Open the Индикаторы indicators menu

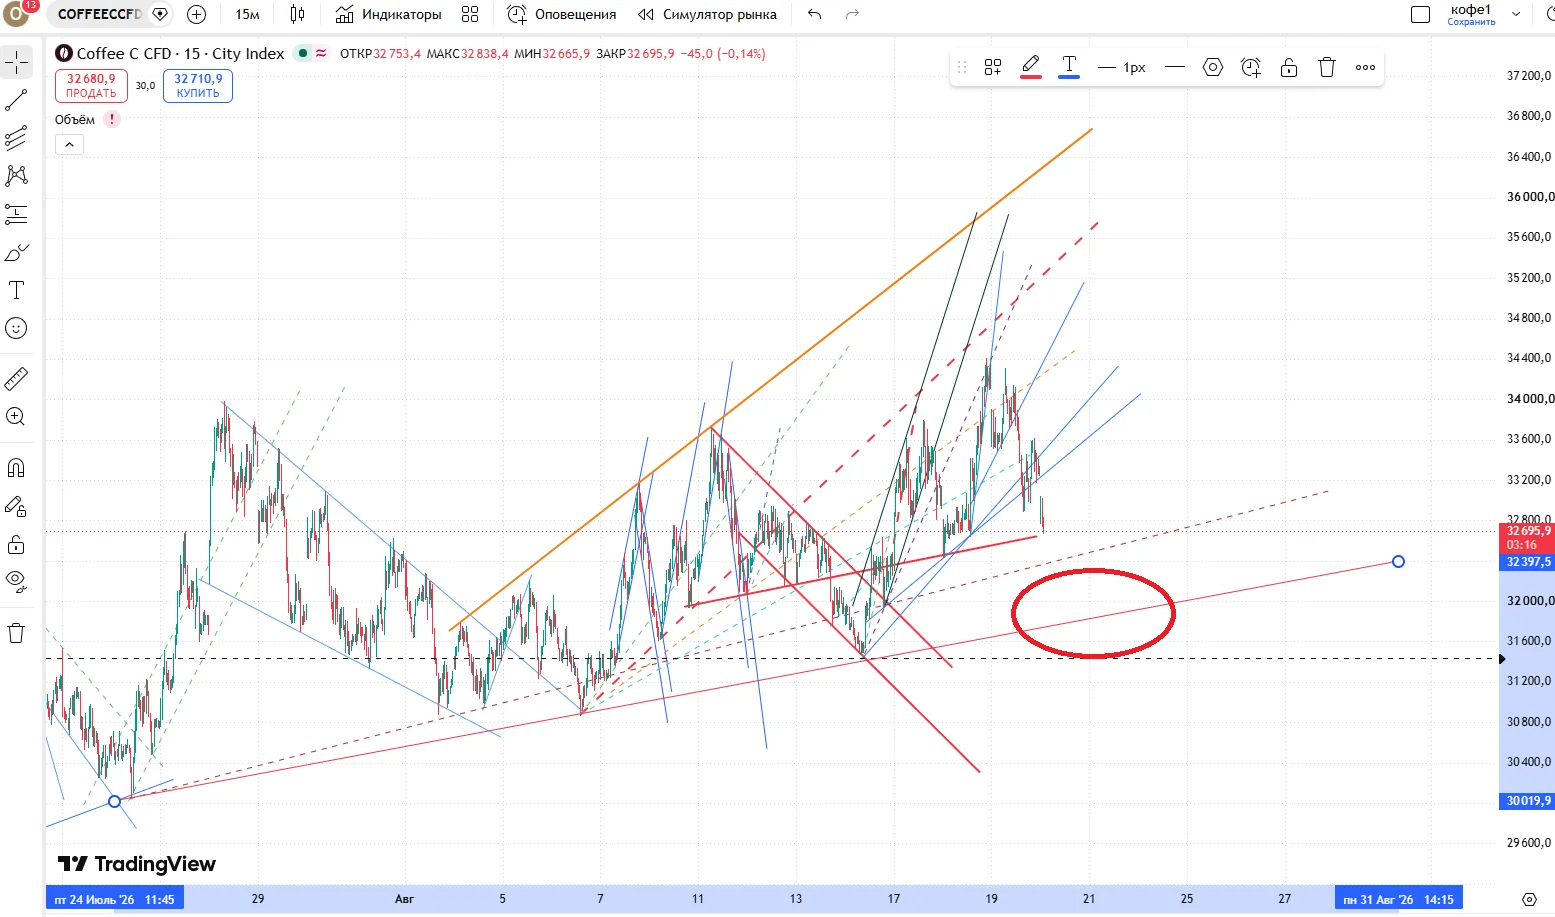coord(388,14)
